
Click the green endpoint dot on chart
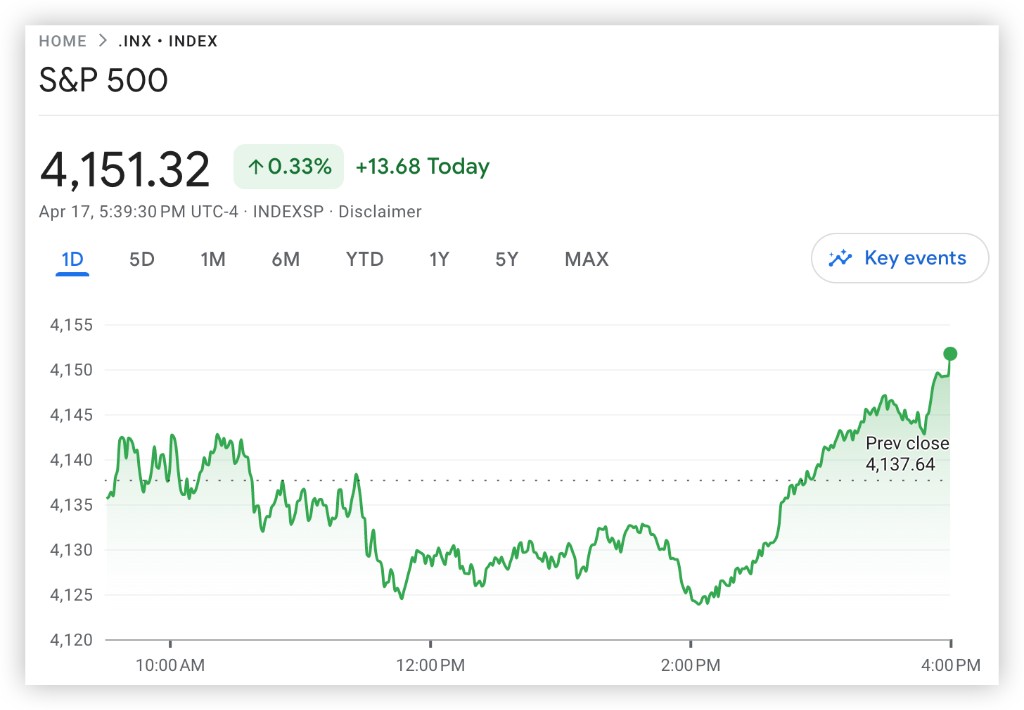click(x=950, y=354)
